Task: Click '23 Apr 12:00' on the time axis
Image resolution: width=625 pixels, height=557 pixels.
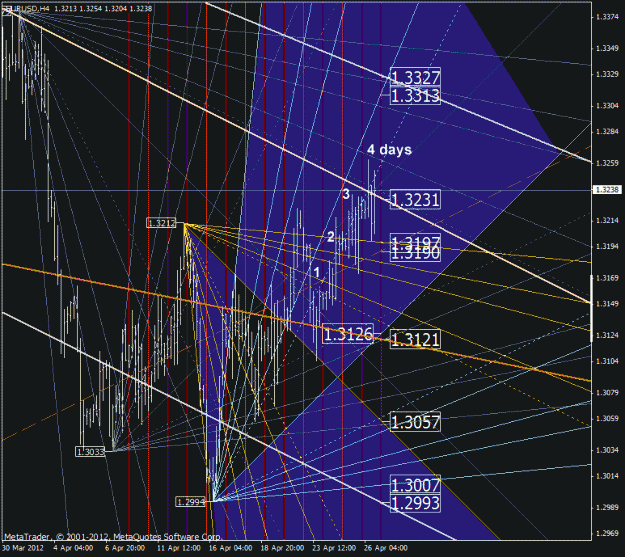Action: coord(334,548)
